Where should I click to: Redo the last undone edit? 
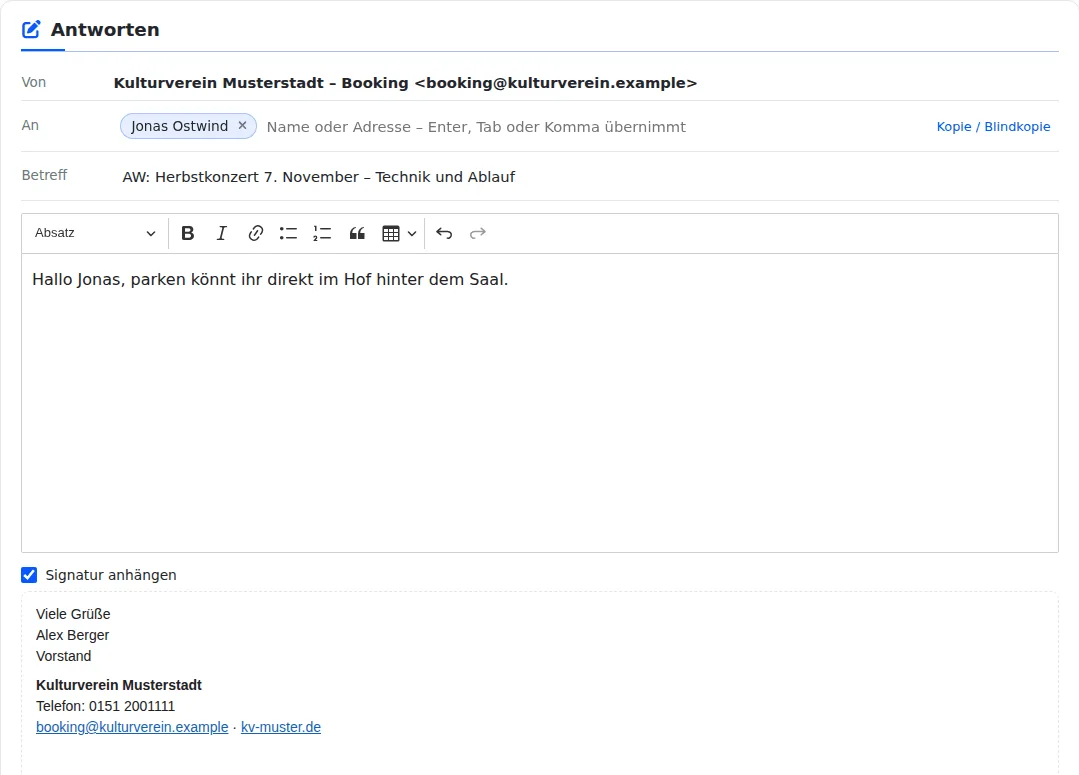click(x=478, y=233)
